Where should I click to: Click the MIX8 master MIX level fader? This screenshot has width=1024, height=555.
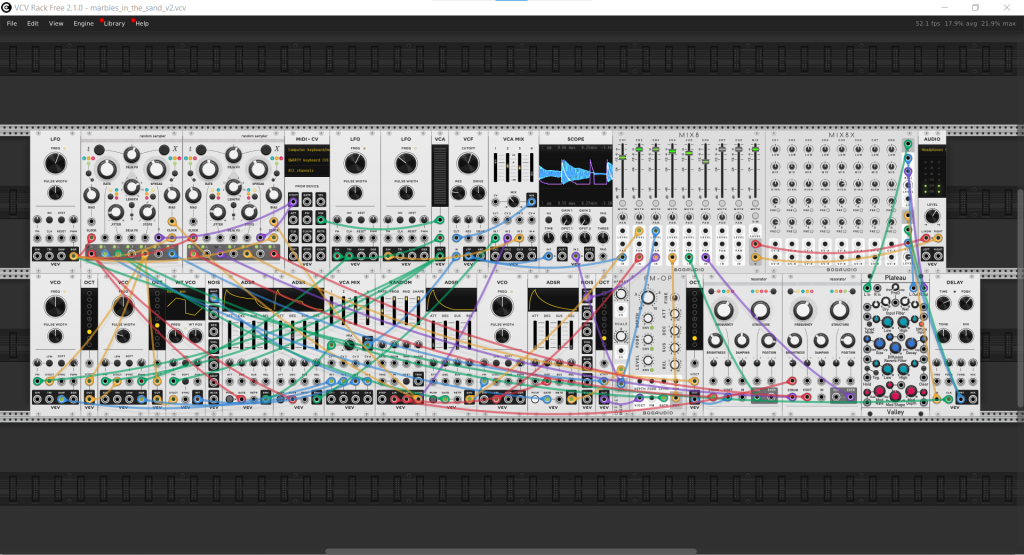pyautogui.click(x=755, y=149)
